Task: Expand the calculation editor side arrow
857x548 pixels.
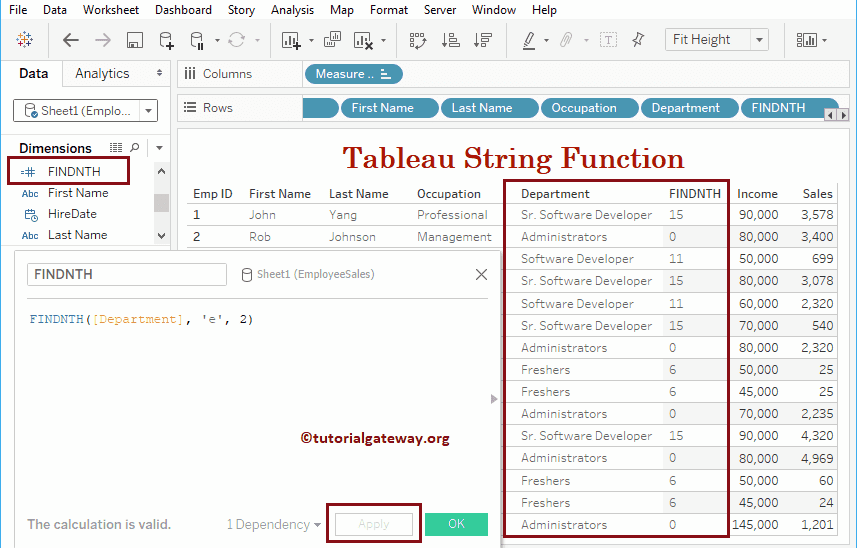Action: [x=494, y=399]
